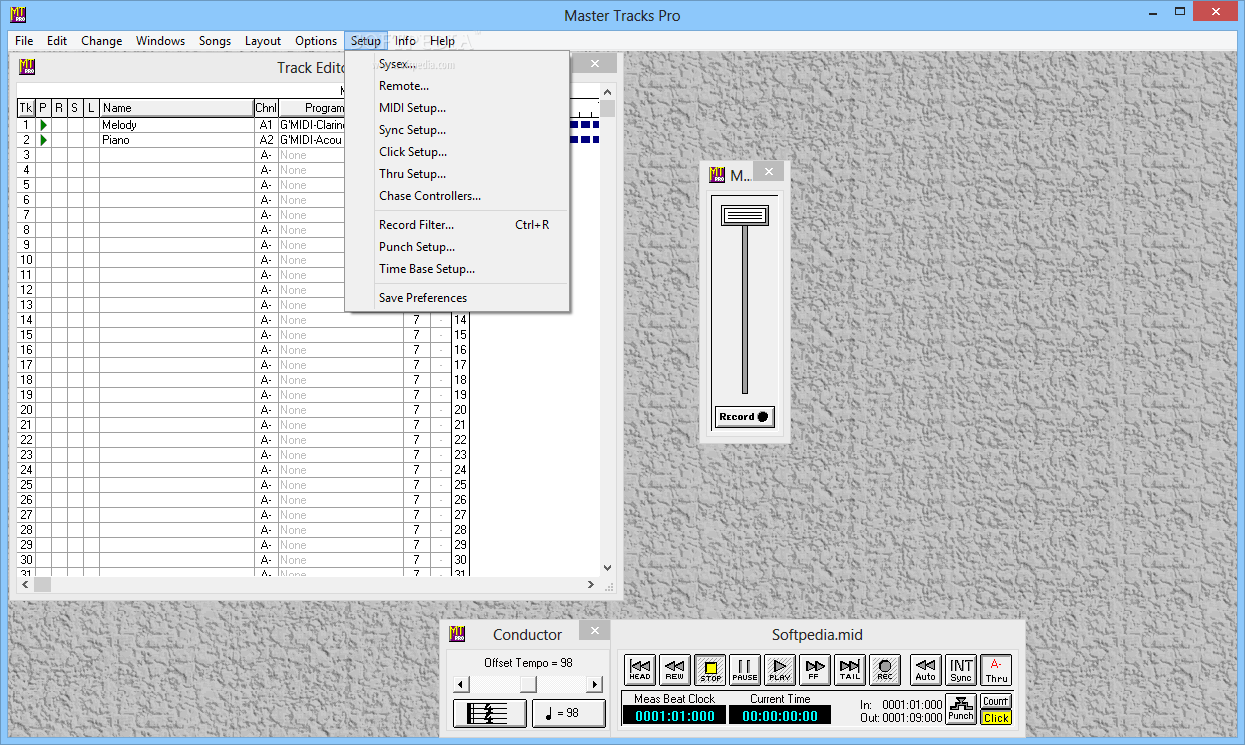Screen dimensions: 1245x745
Task: Toggle play indicator for the Piano track
Action: 43,140
